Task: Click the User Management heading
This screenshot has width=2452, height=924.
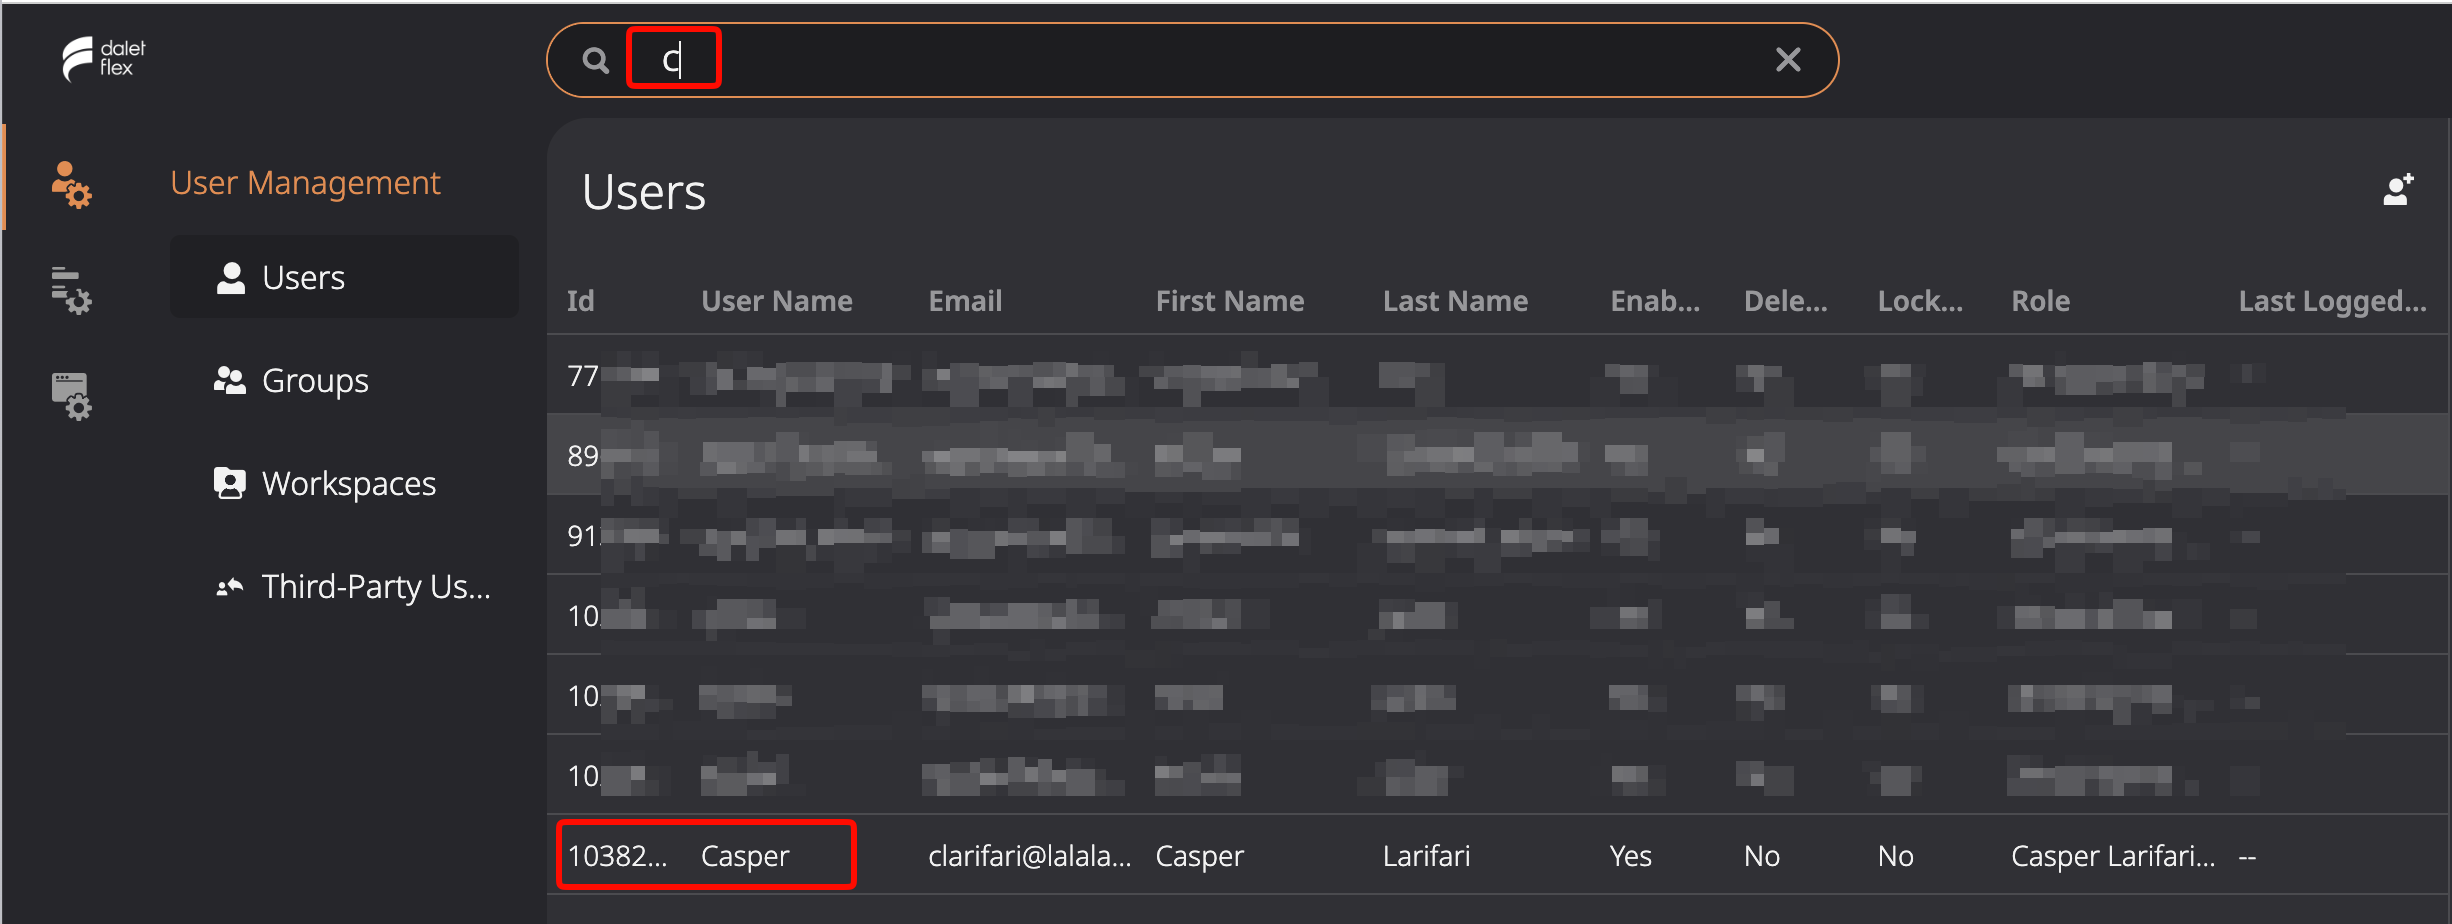Action: click(x=305, y=183)
